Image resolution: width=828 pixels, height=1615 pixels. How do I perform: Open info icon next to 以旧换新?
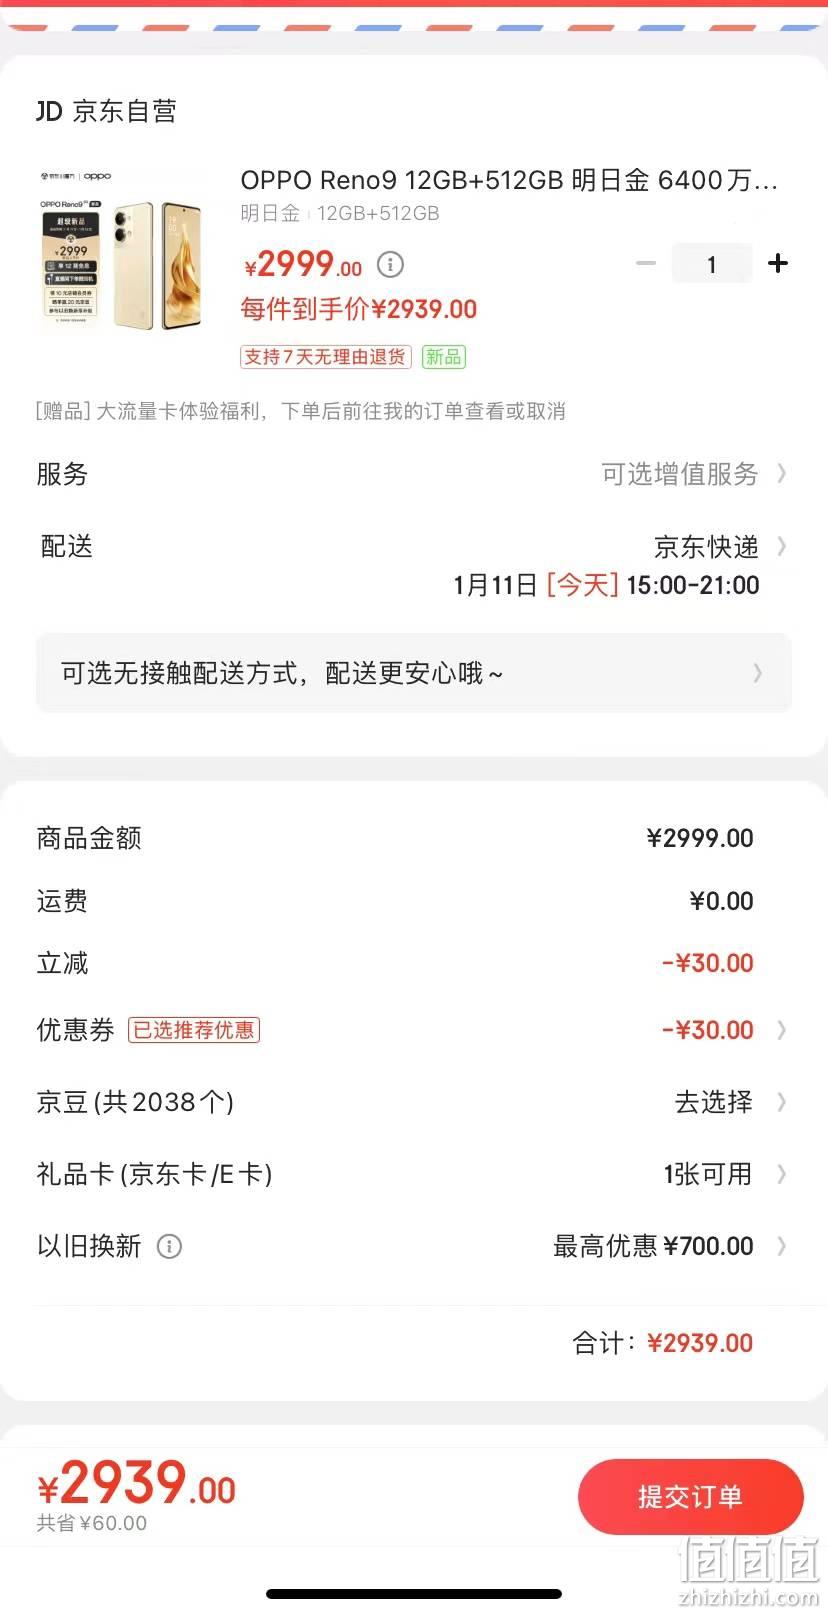click(170, 1246)
